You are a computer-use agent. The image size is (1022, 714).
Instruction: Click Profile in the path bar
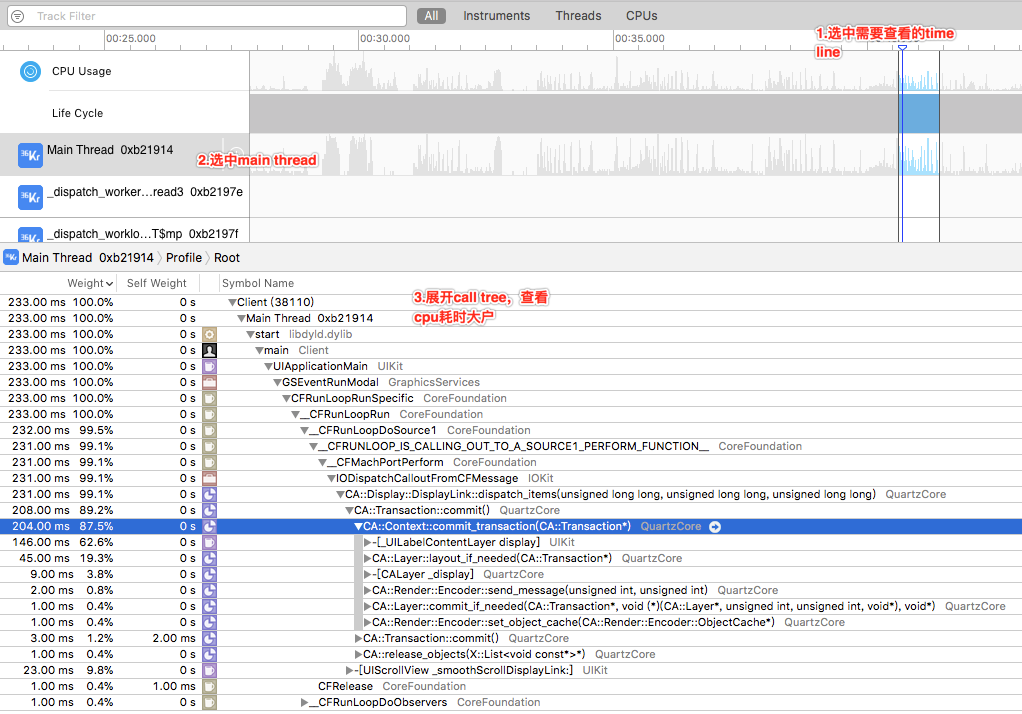tap(184, 258)
